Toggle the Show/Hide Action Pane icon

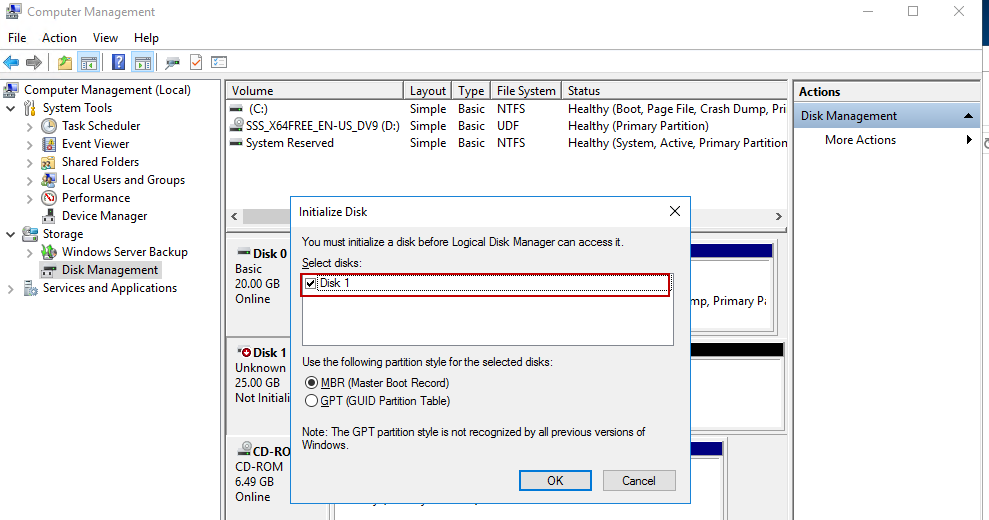(143, 62)
